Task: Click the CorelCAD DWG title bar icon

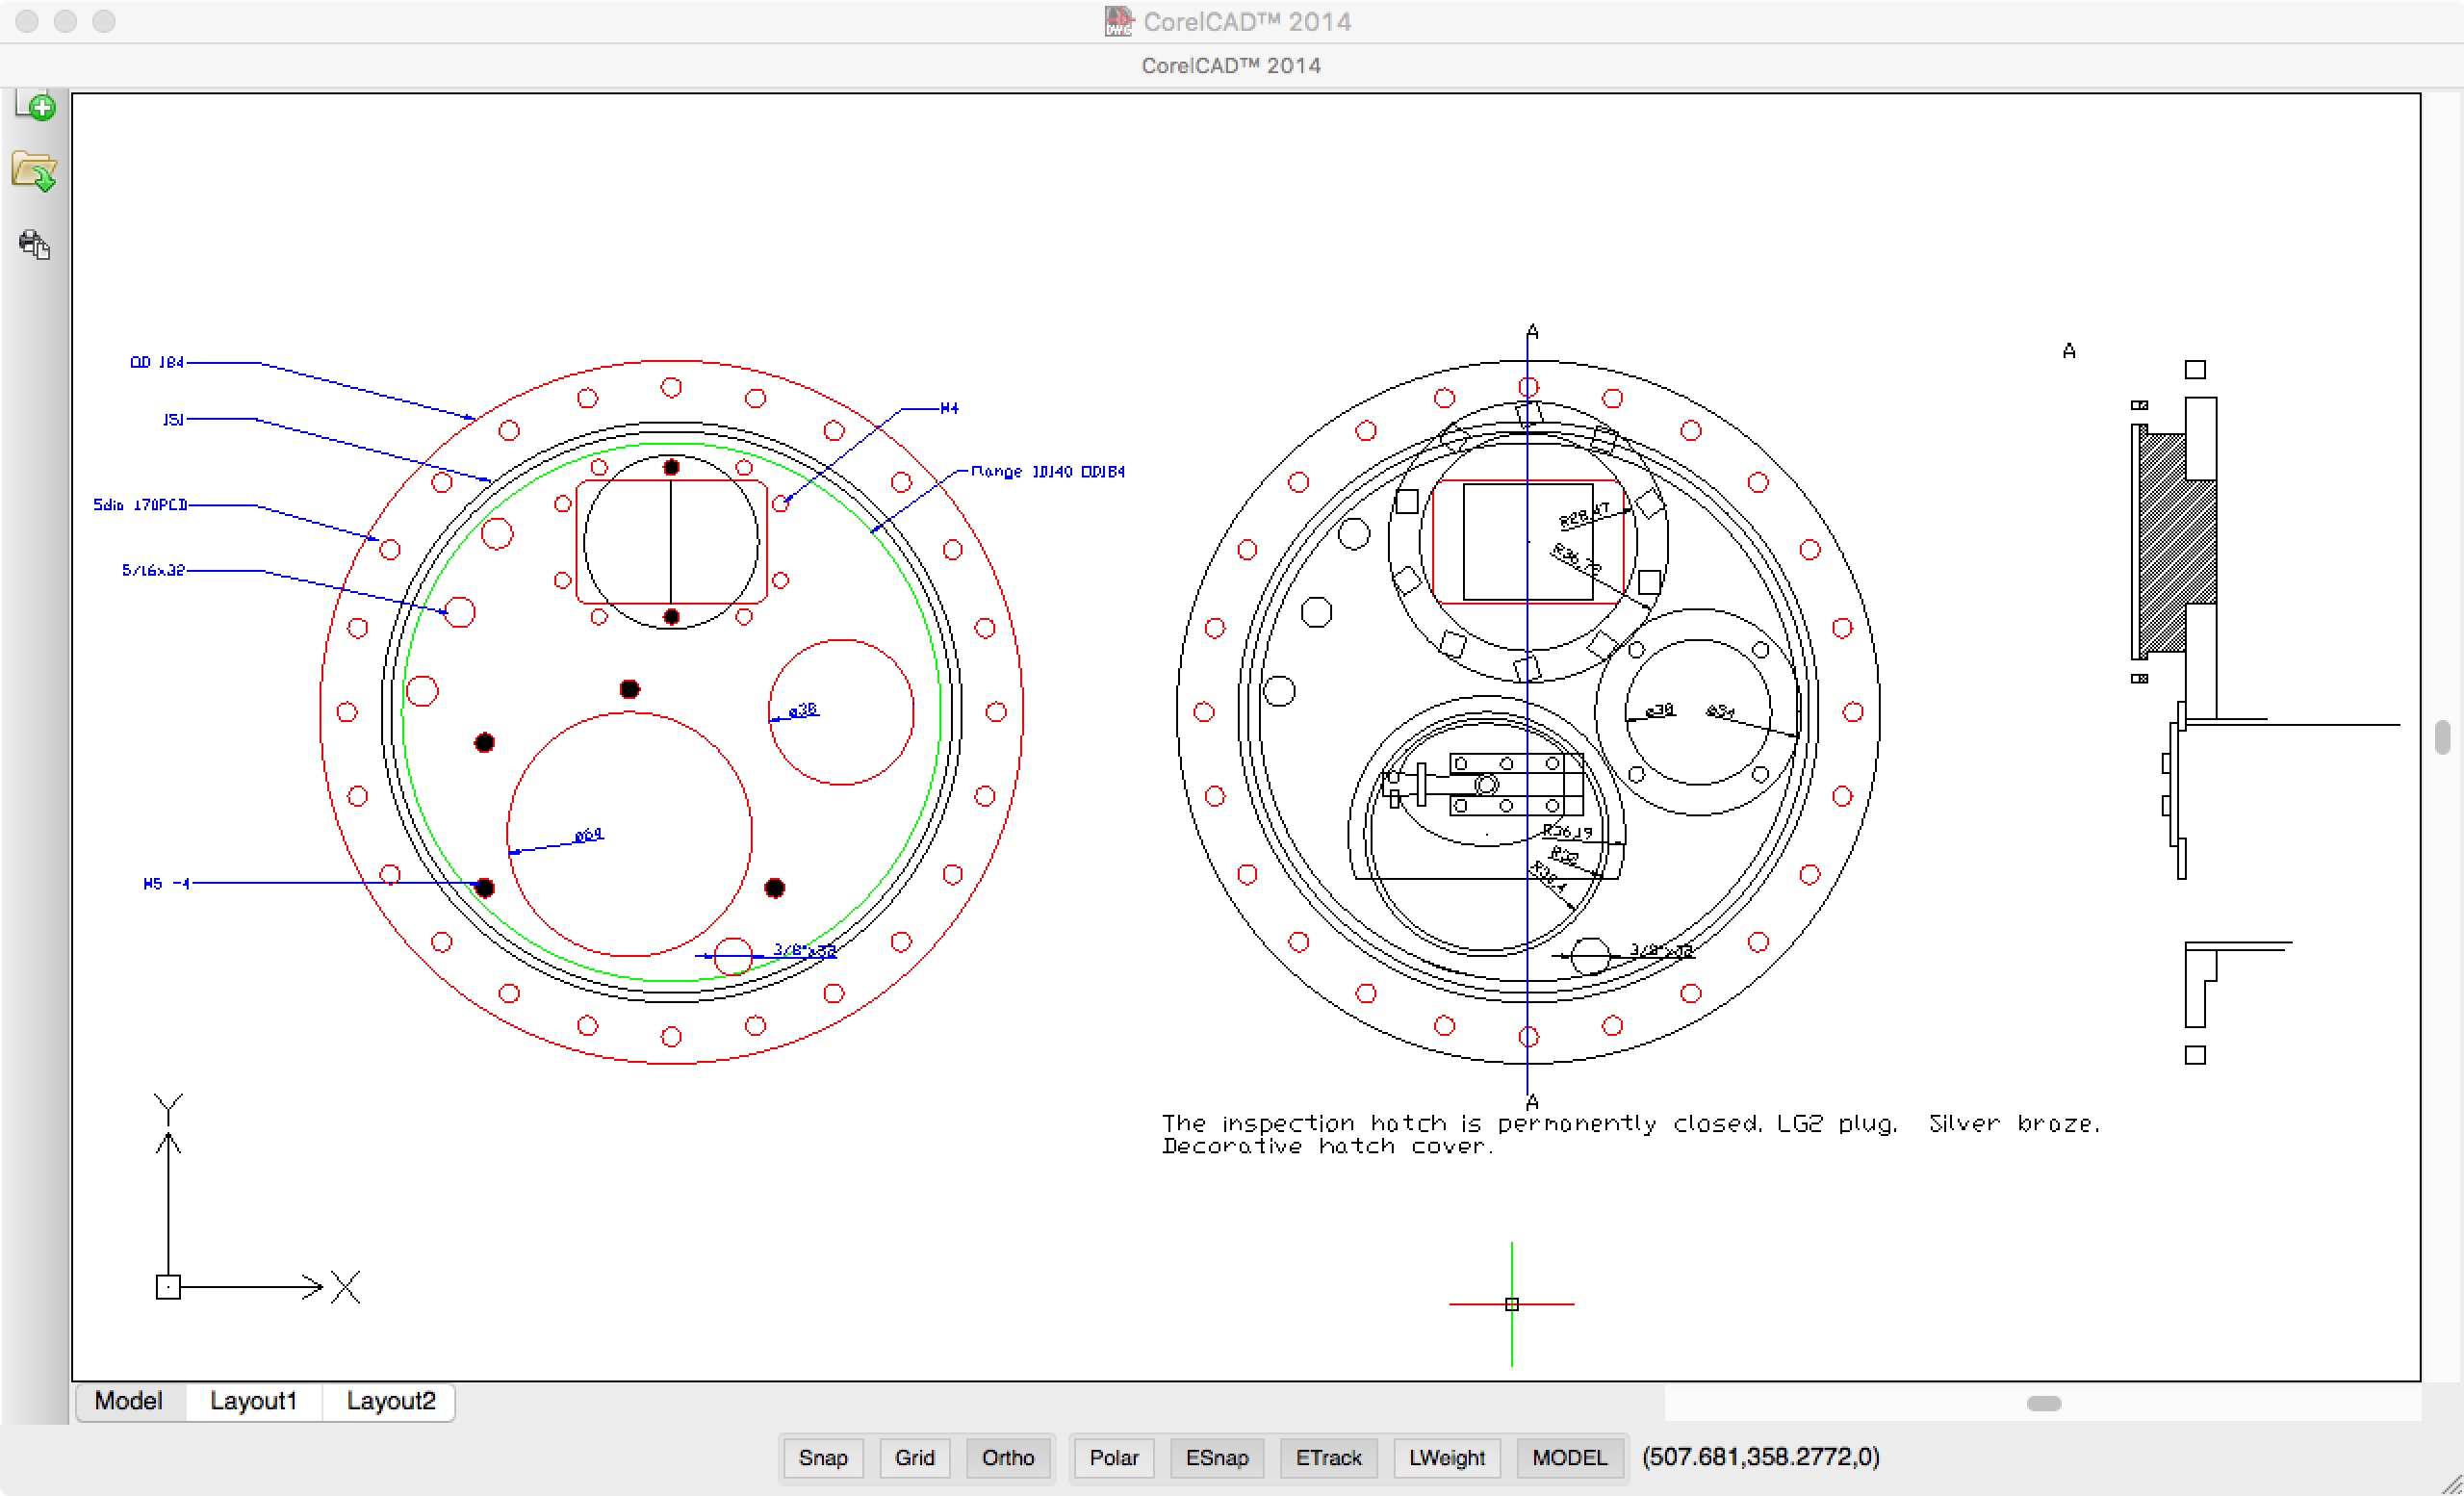Action: 1117,21
